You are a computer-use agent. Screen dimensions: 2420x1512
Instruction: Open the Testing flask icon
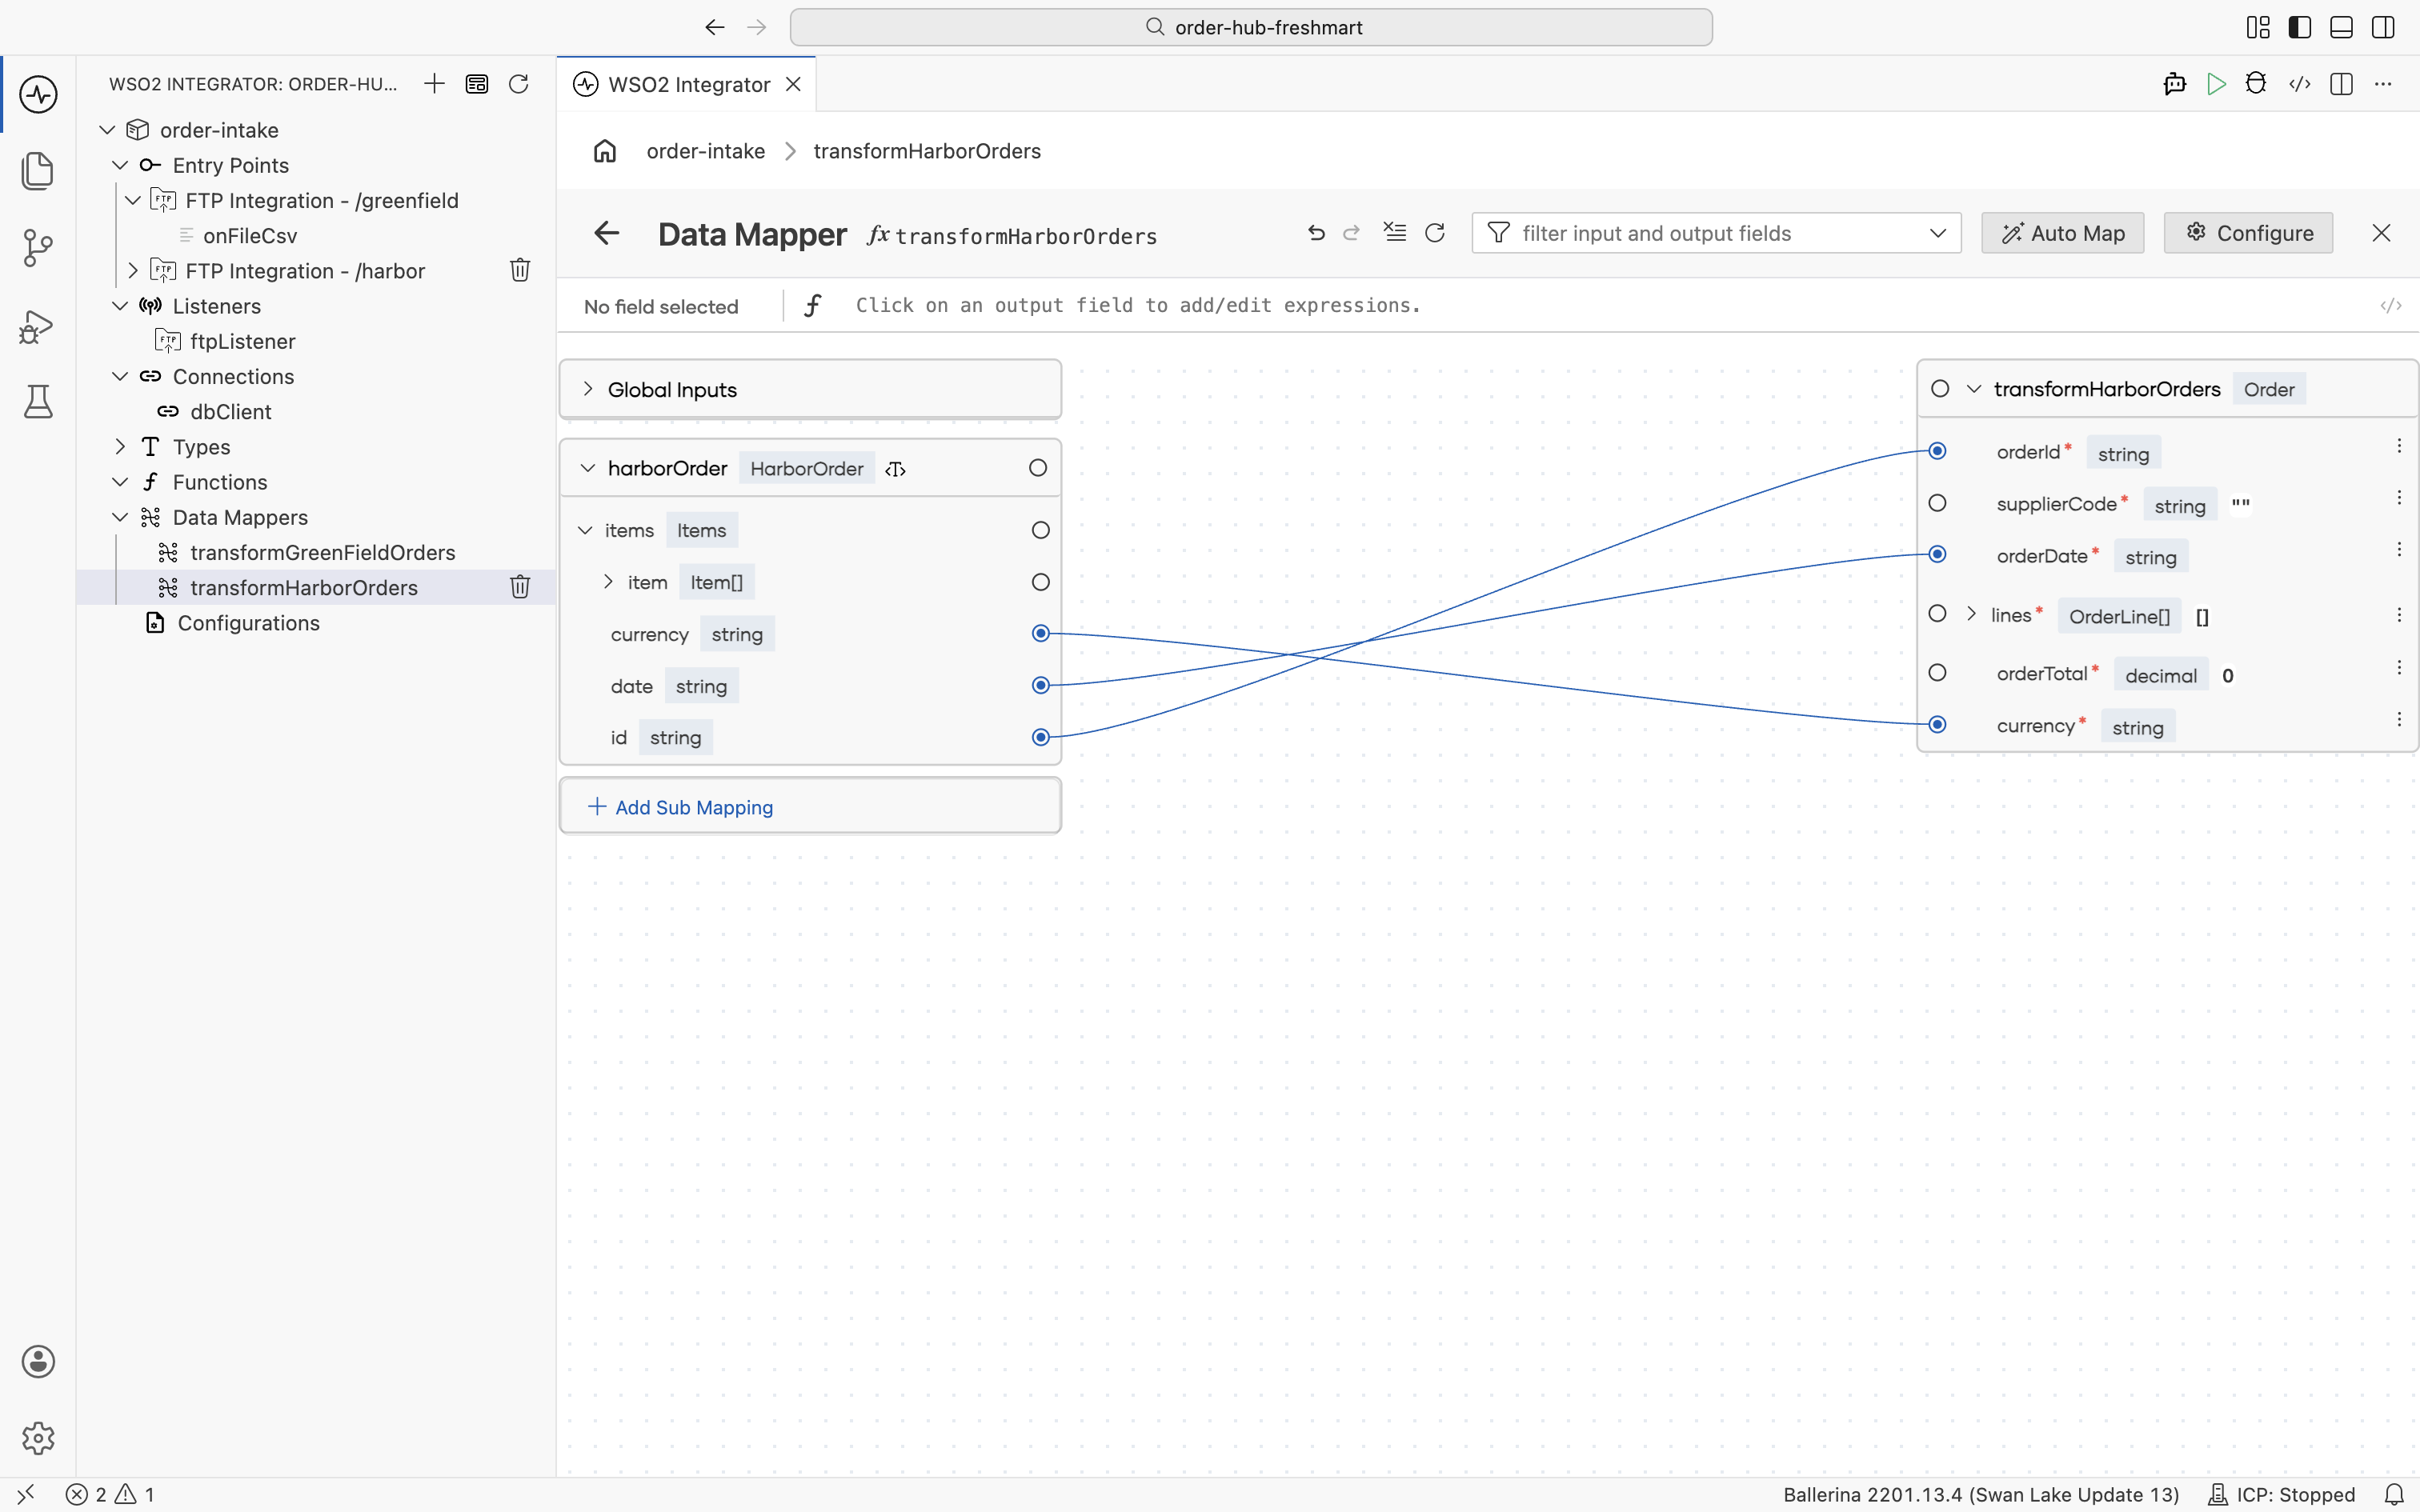point(38,402)
